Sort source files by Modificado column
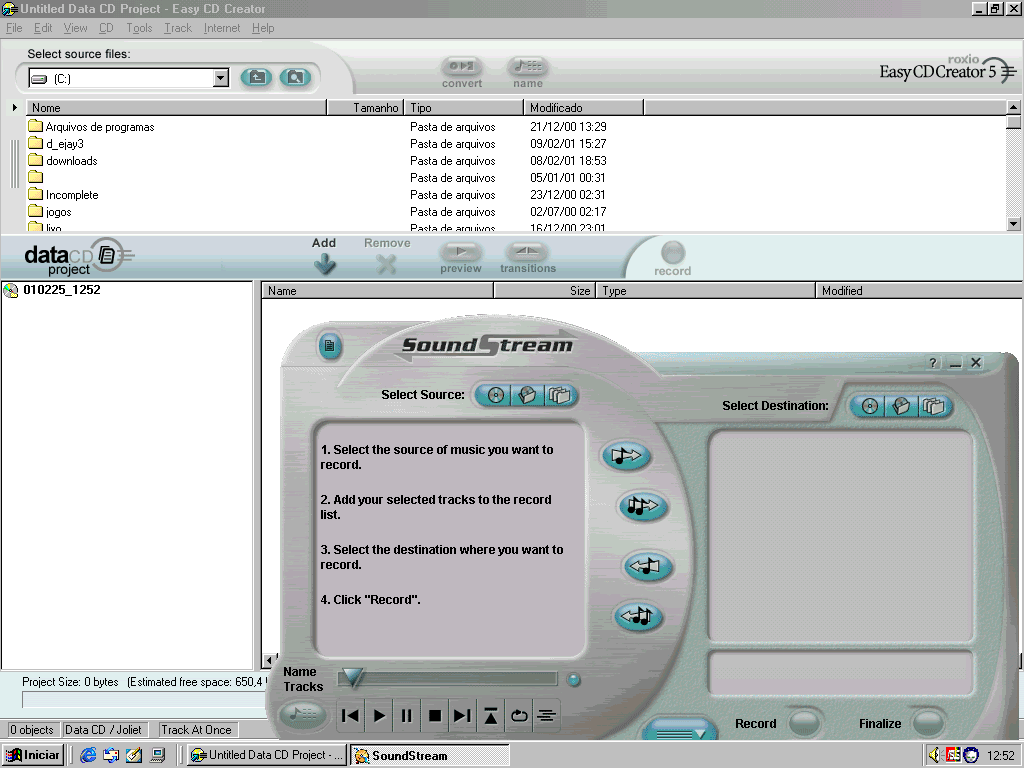 coord(583,108)
